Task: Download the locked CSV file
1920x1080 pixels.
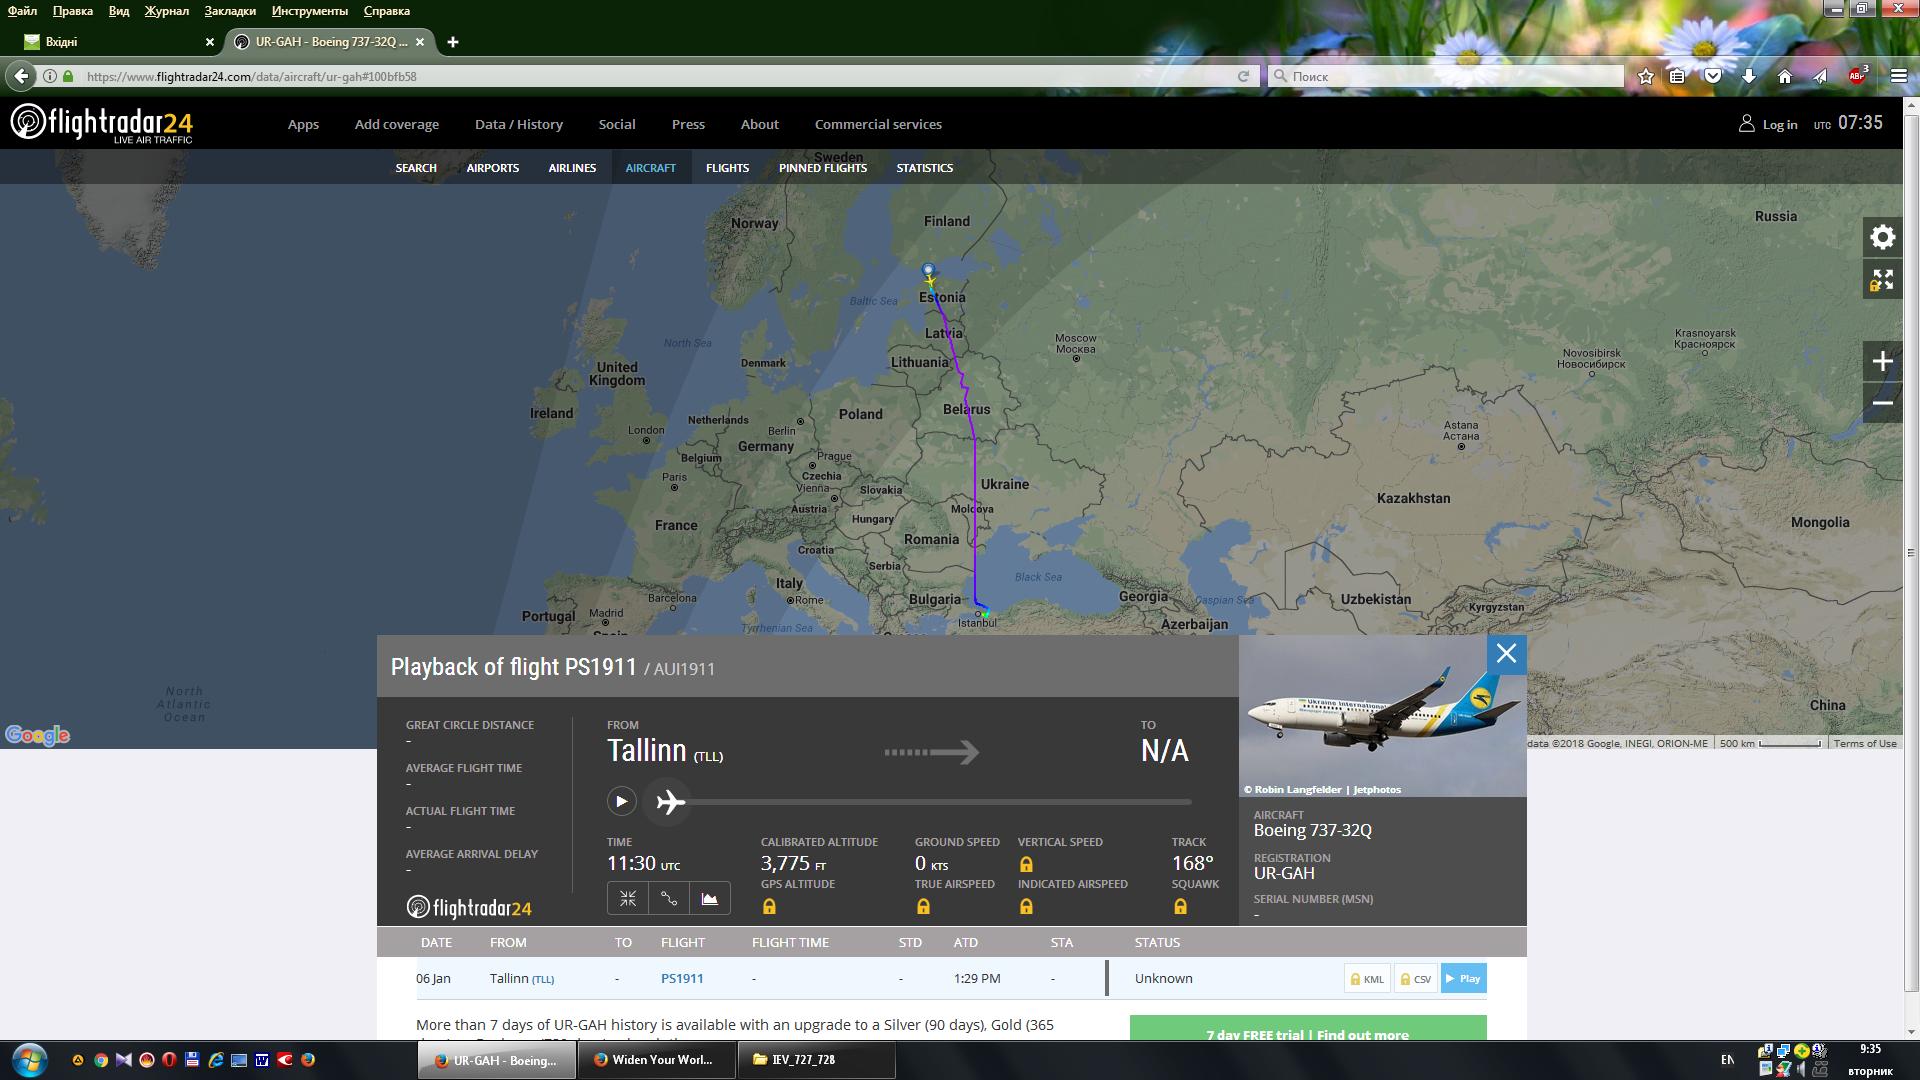Action: click(x=1416, y=979)
